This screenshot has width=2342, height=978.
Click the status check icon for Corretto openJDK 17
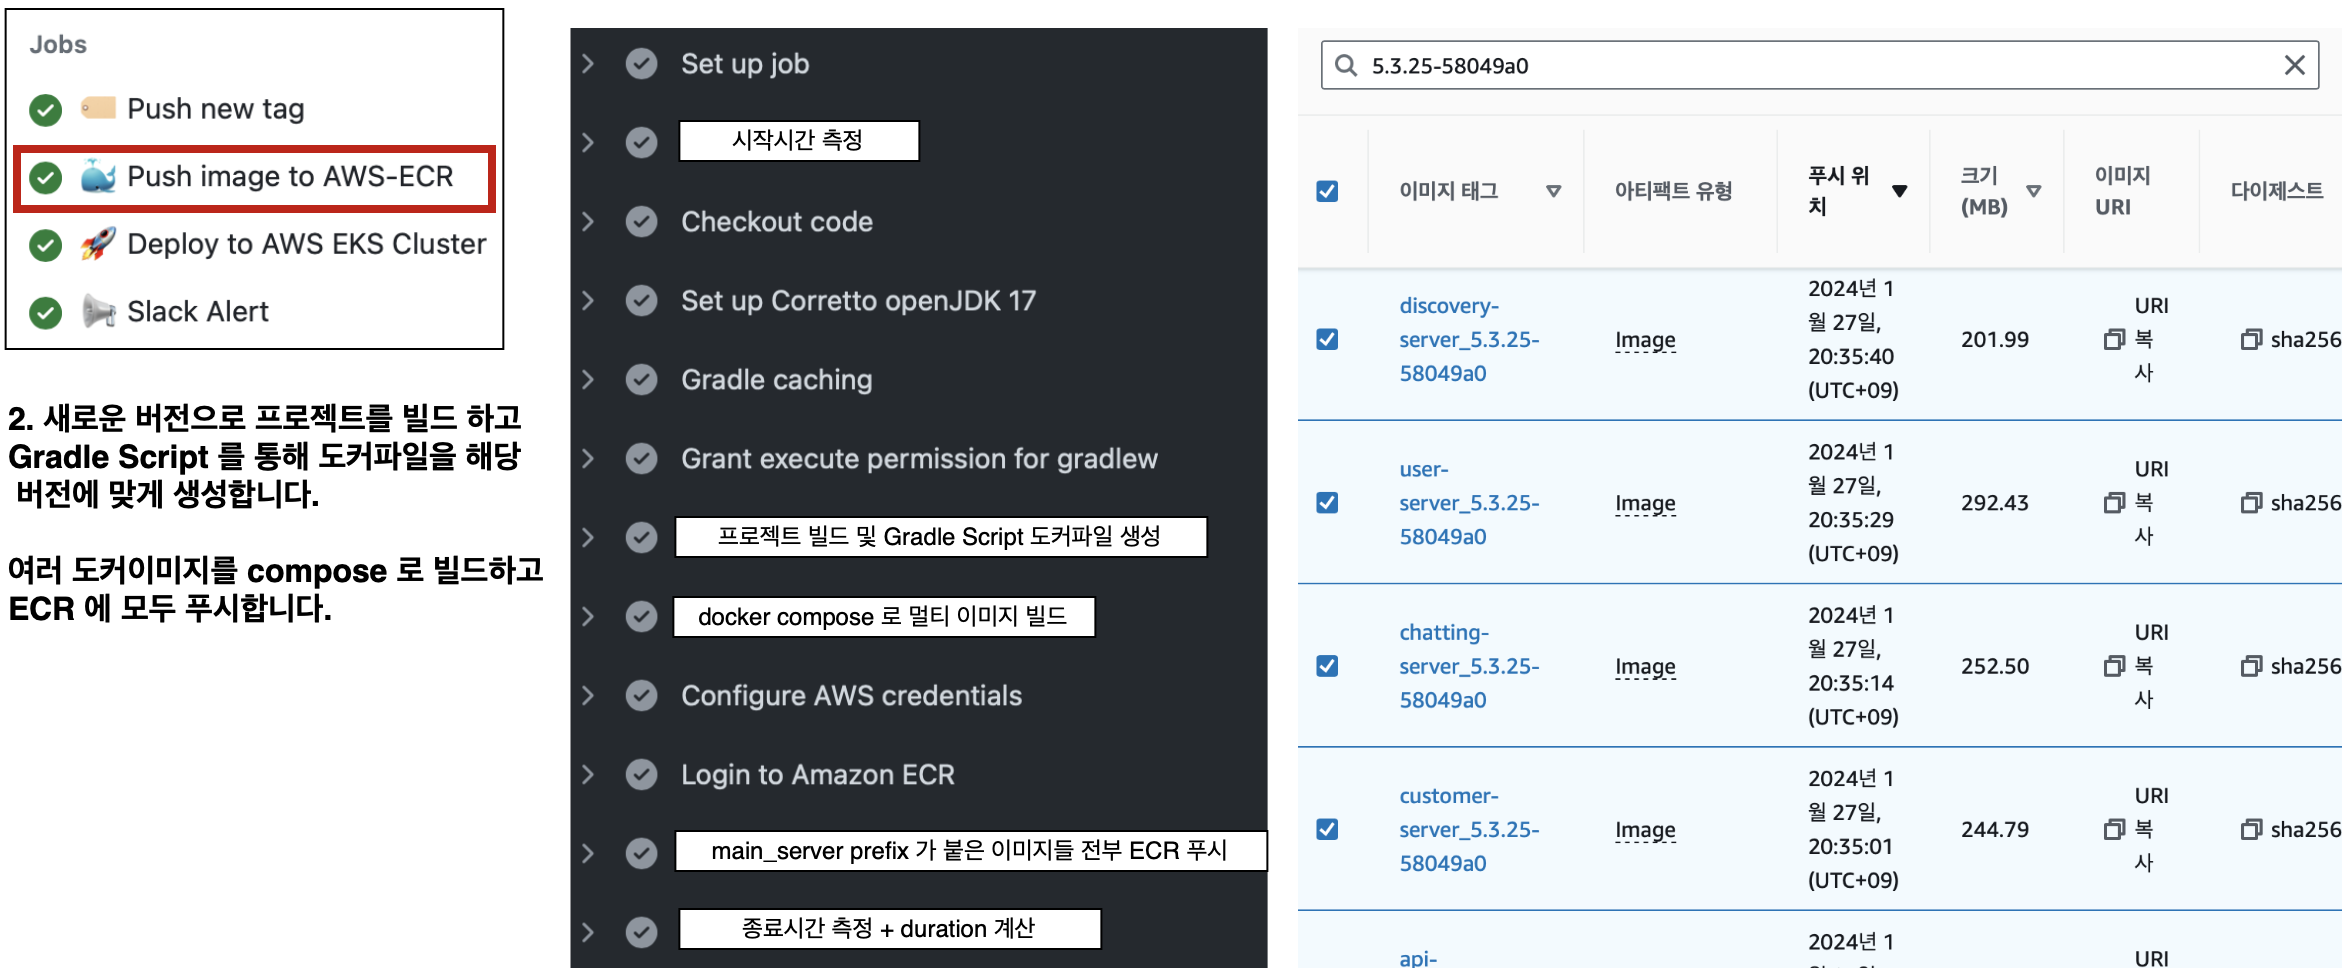[x=641, y=301]
